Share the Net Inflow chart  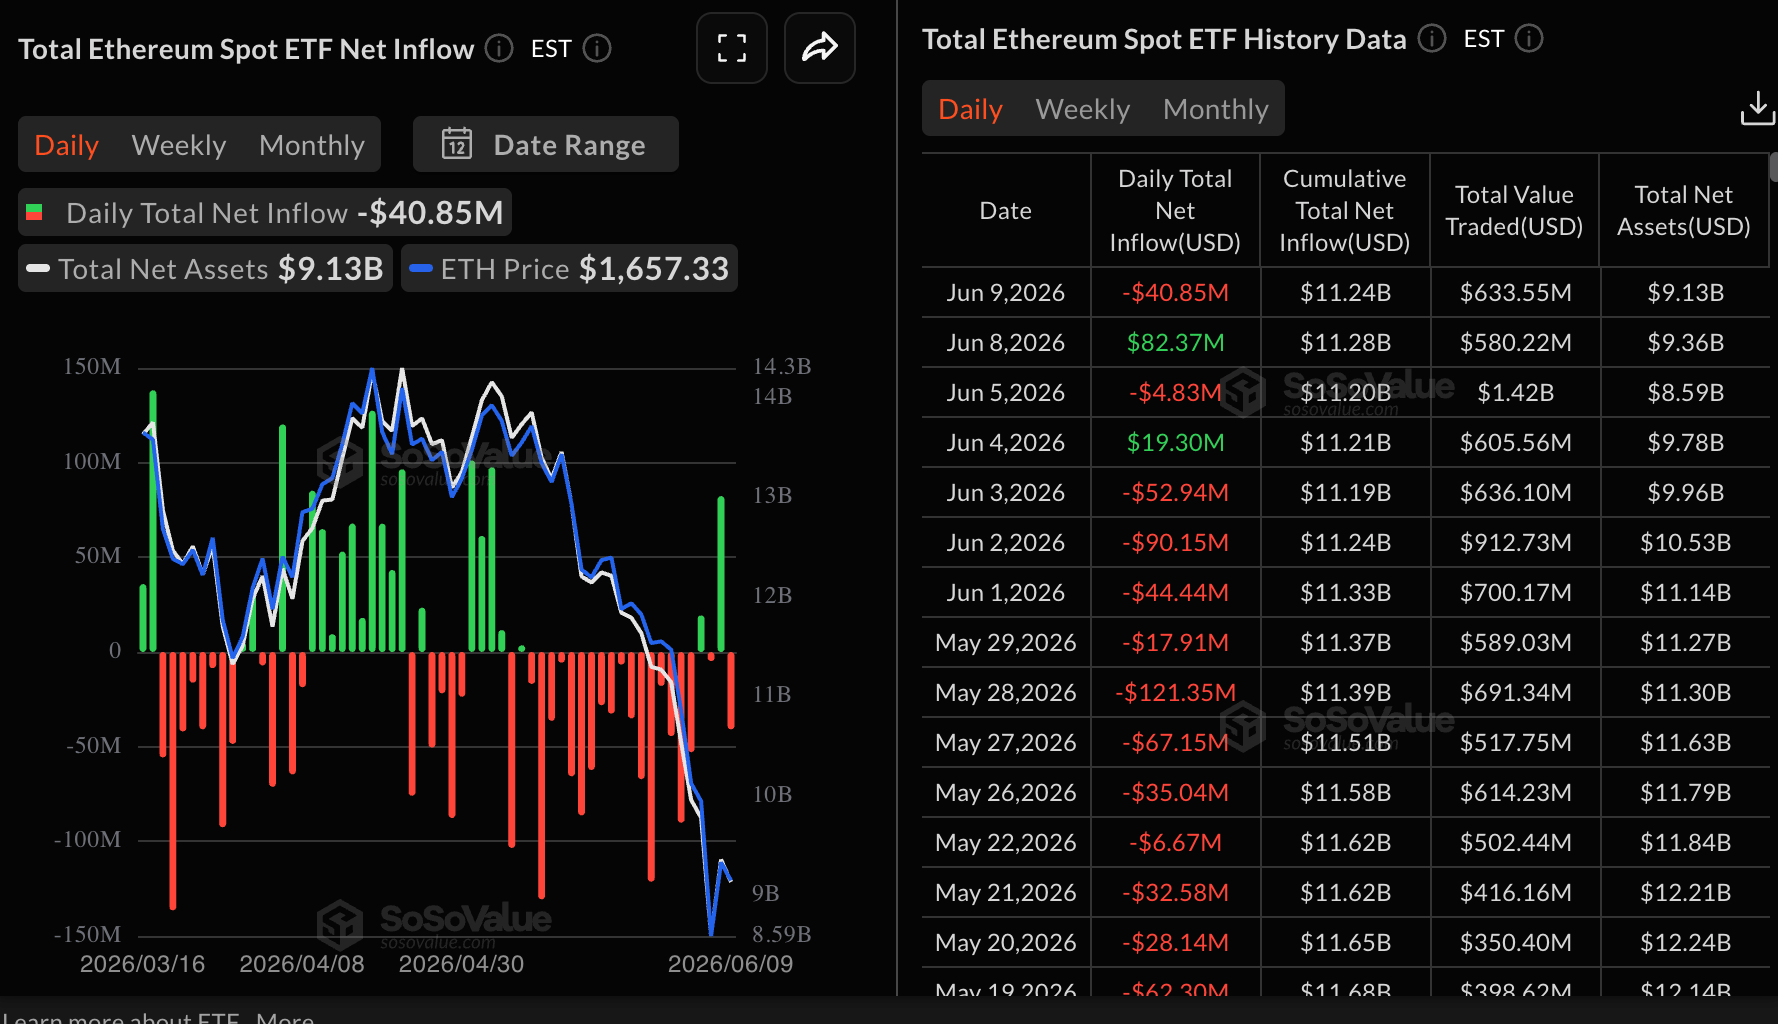820,48
